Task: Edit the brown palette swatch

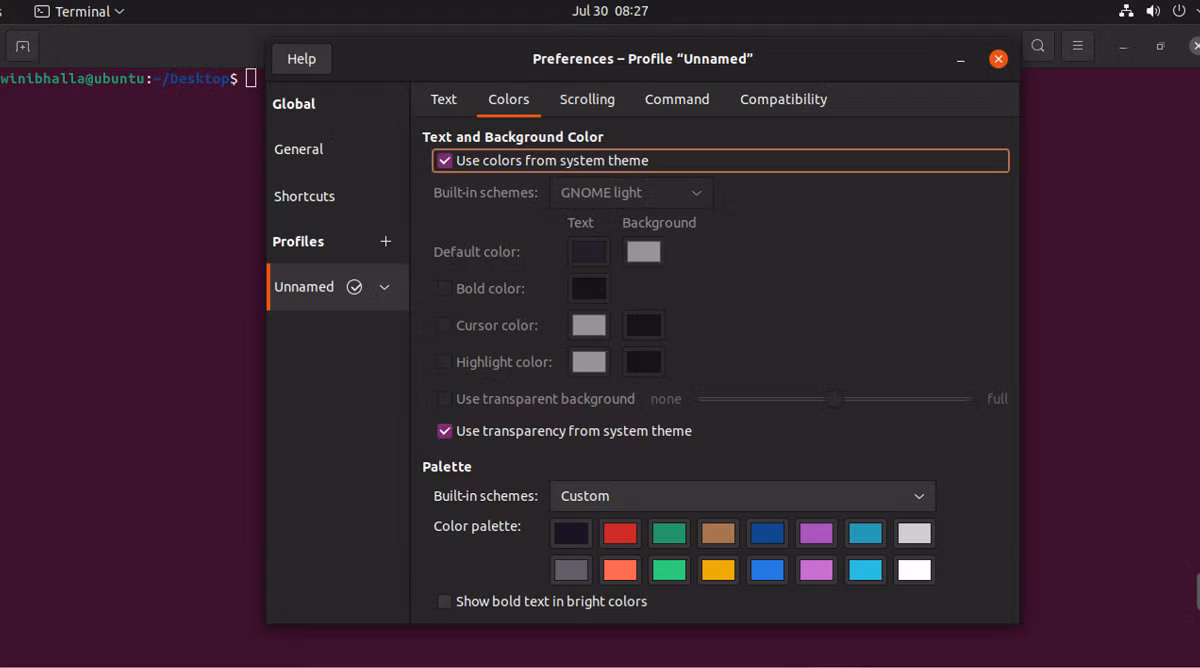Action: tap(719, 534)
